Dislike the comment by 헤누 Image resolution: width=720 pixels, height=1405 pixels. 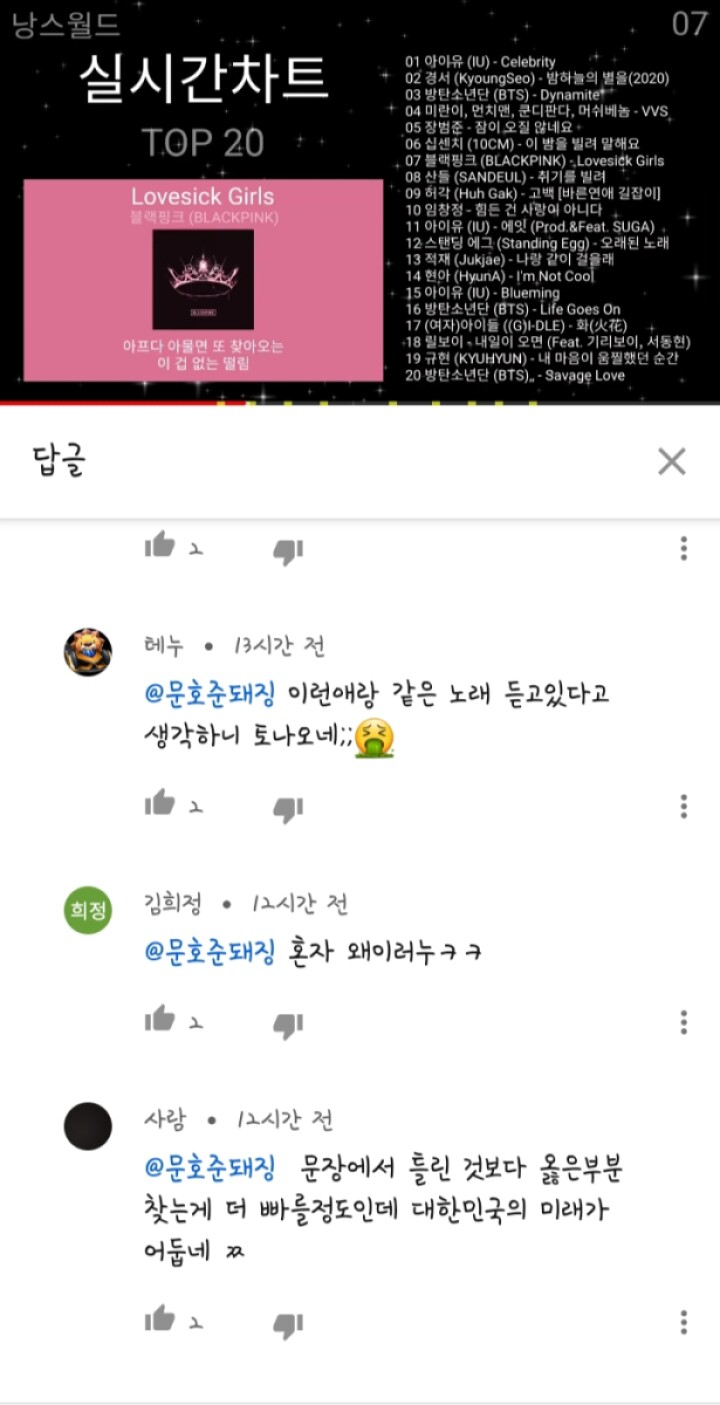pos(288,809)
